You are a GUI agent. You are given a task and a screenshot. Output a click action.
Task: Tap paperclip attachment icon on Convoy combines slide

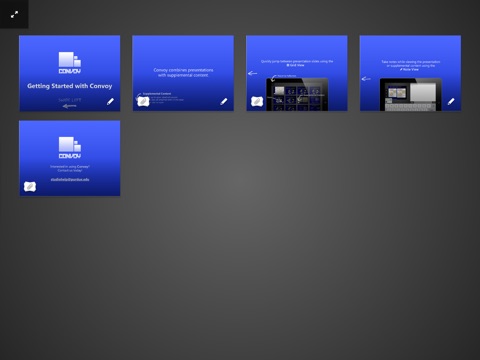pos(143,101)
